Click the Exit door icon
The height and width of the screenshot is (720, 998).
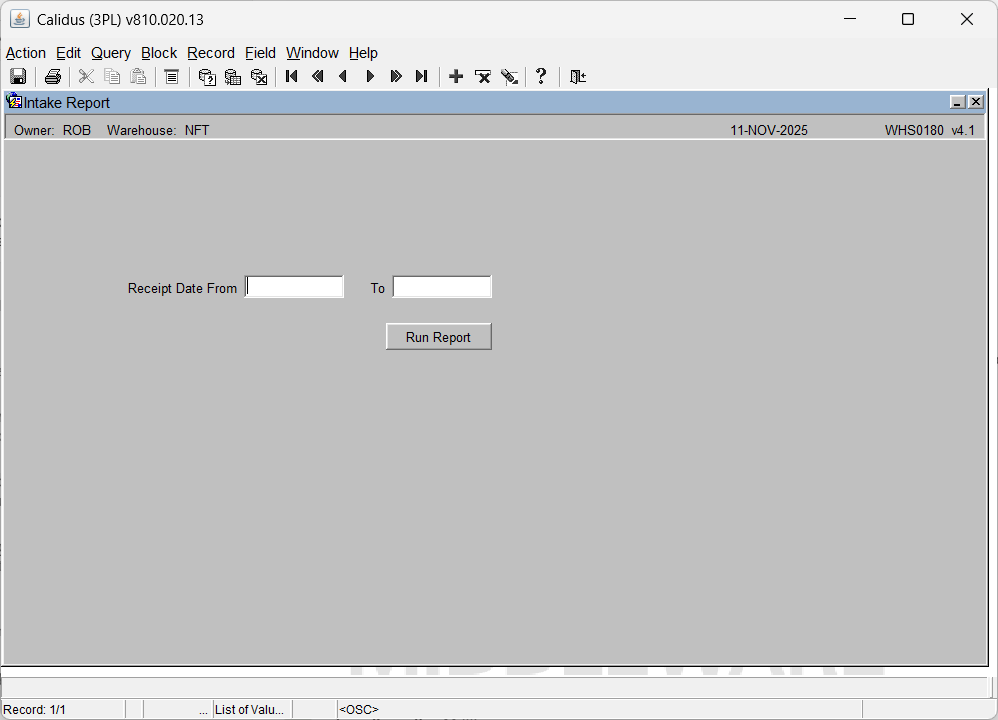578,77
